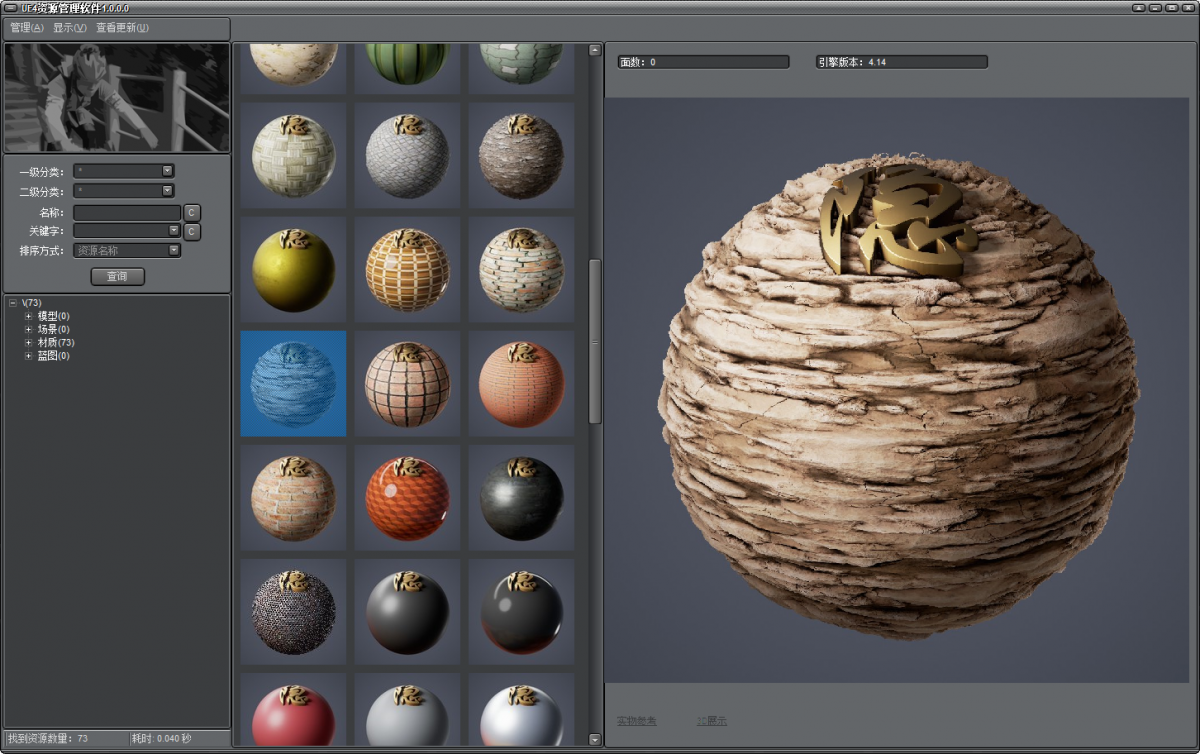Click the 查询 search button
The image size is (1200, 754).
coord(117,276)
